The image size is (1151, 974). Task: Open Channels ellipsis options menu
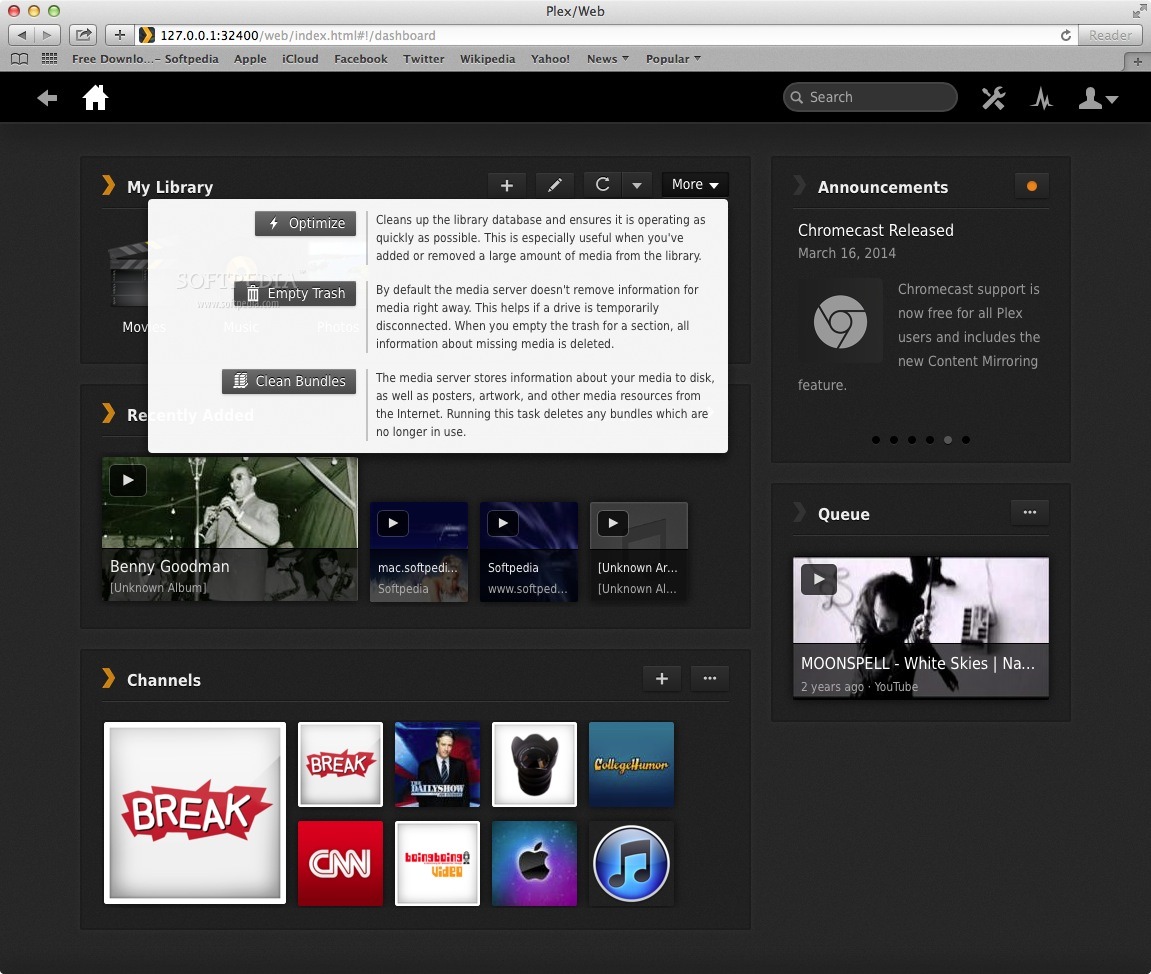pyautogui.click(x=710, y=679)
